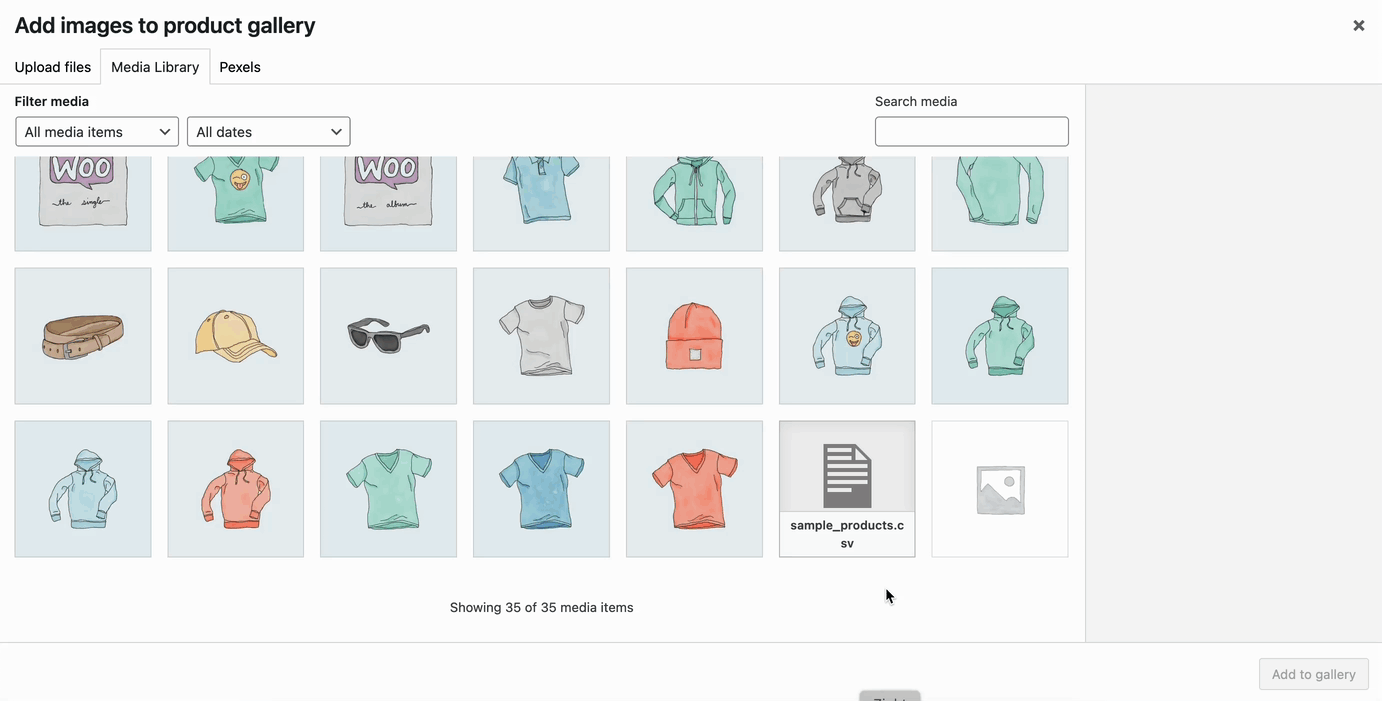
Task: Open the Pexels tab
Action: click(x=239, y=66)
